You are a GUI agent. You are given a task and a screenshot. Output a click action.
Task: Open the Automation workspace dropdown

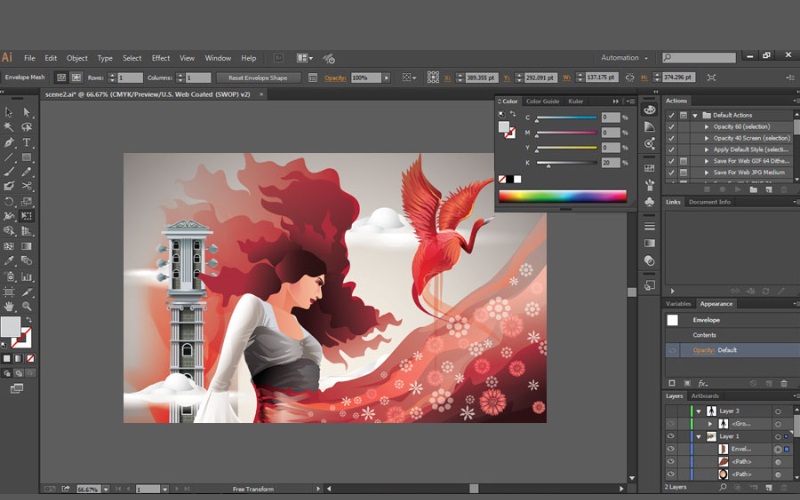coord(624,58)
